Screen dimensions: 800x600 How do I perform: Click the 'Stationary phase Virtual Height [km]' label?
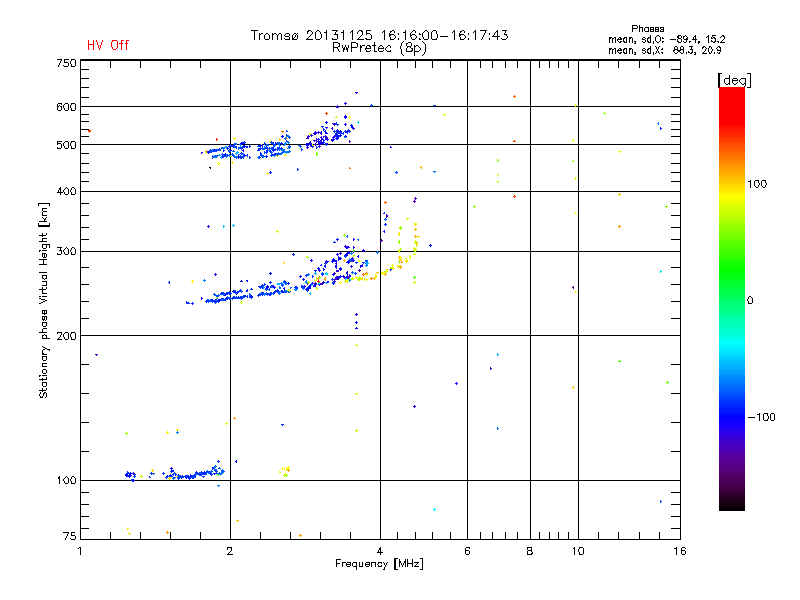coord(44,301)
